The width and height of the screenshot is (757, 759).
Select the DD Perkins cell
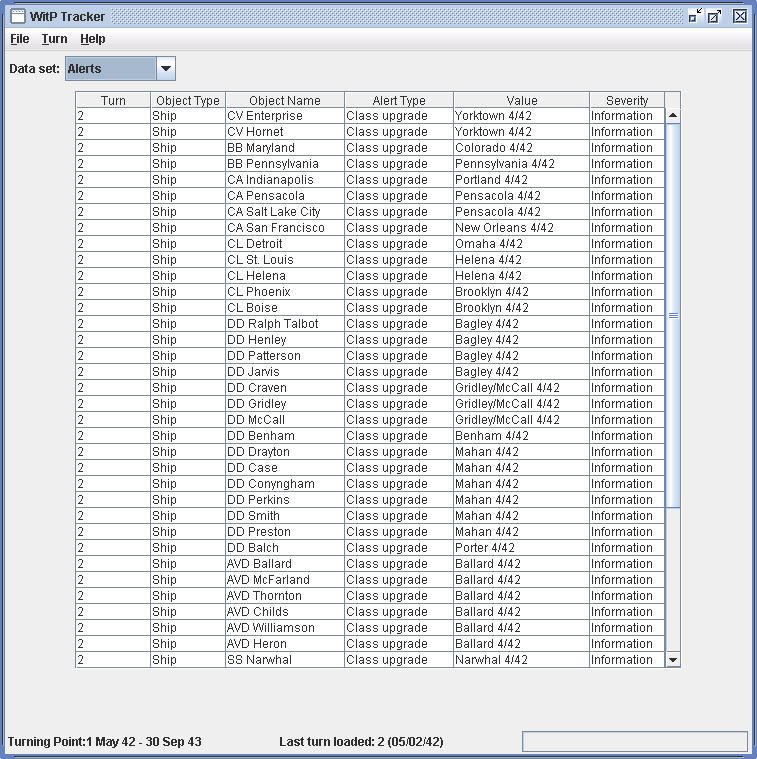point(285,499)
